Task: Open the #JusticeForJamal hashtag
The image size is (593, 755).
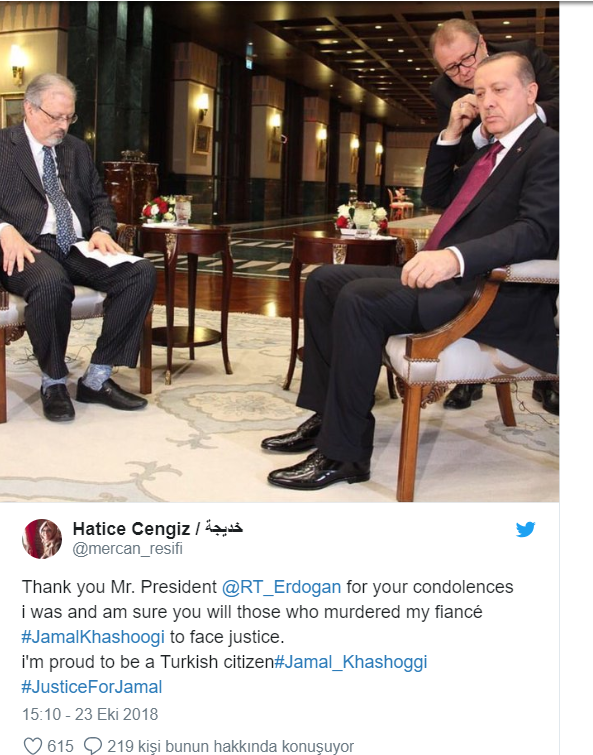Action: pos(92,687)
